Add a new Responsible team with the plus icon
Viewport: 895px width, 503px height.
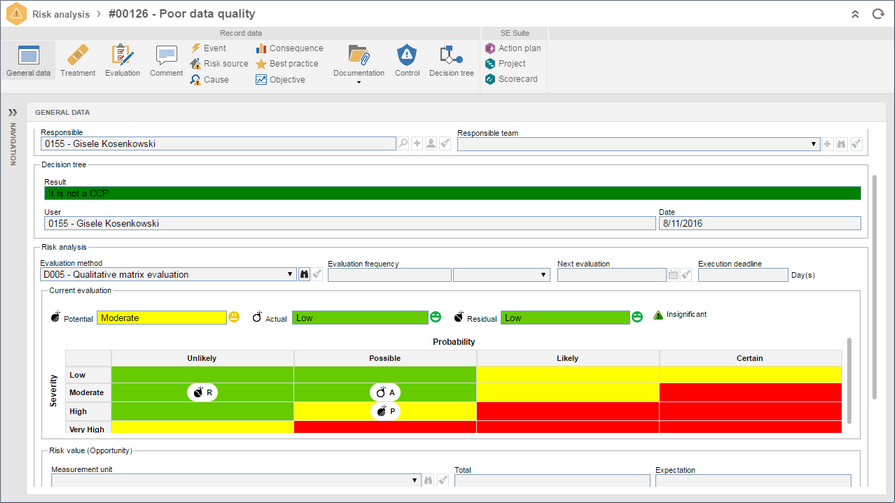827,144
